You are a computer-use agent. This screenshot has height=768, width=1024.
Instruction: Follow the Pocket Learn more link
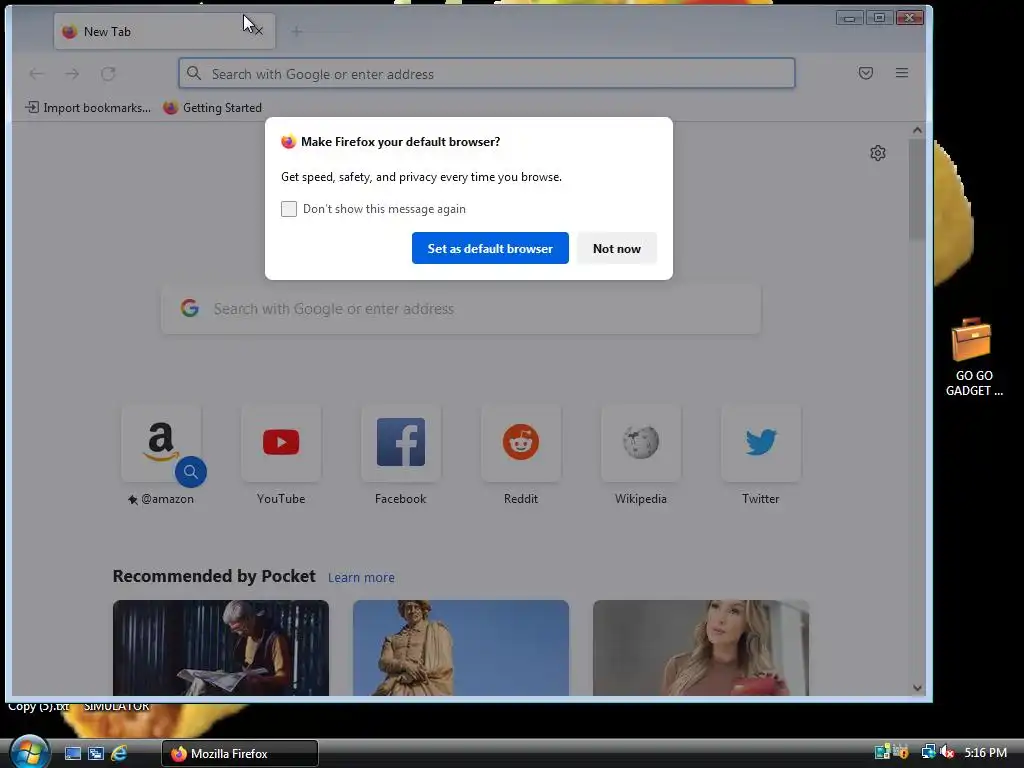click(361, 578)
